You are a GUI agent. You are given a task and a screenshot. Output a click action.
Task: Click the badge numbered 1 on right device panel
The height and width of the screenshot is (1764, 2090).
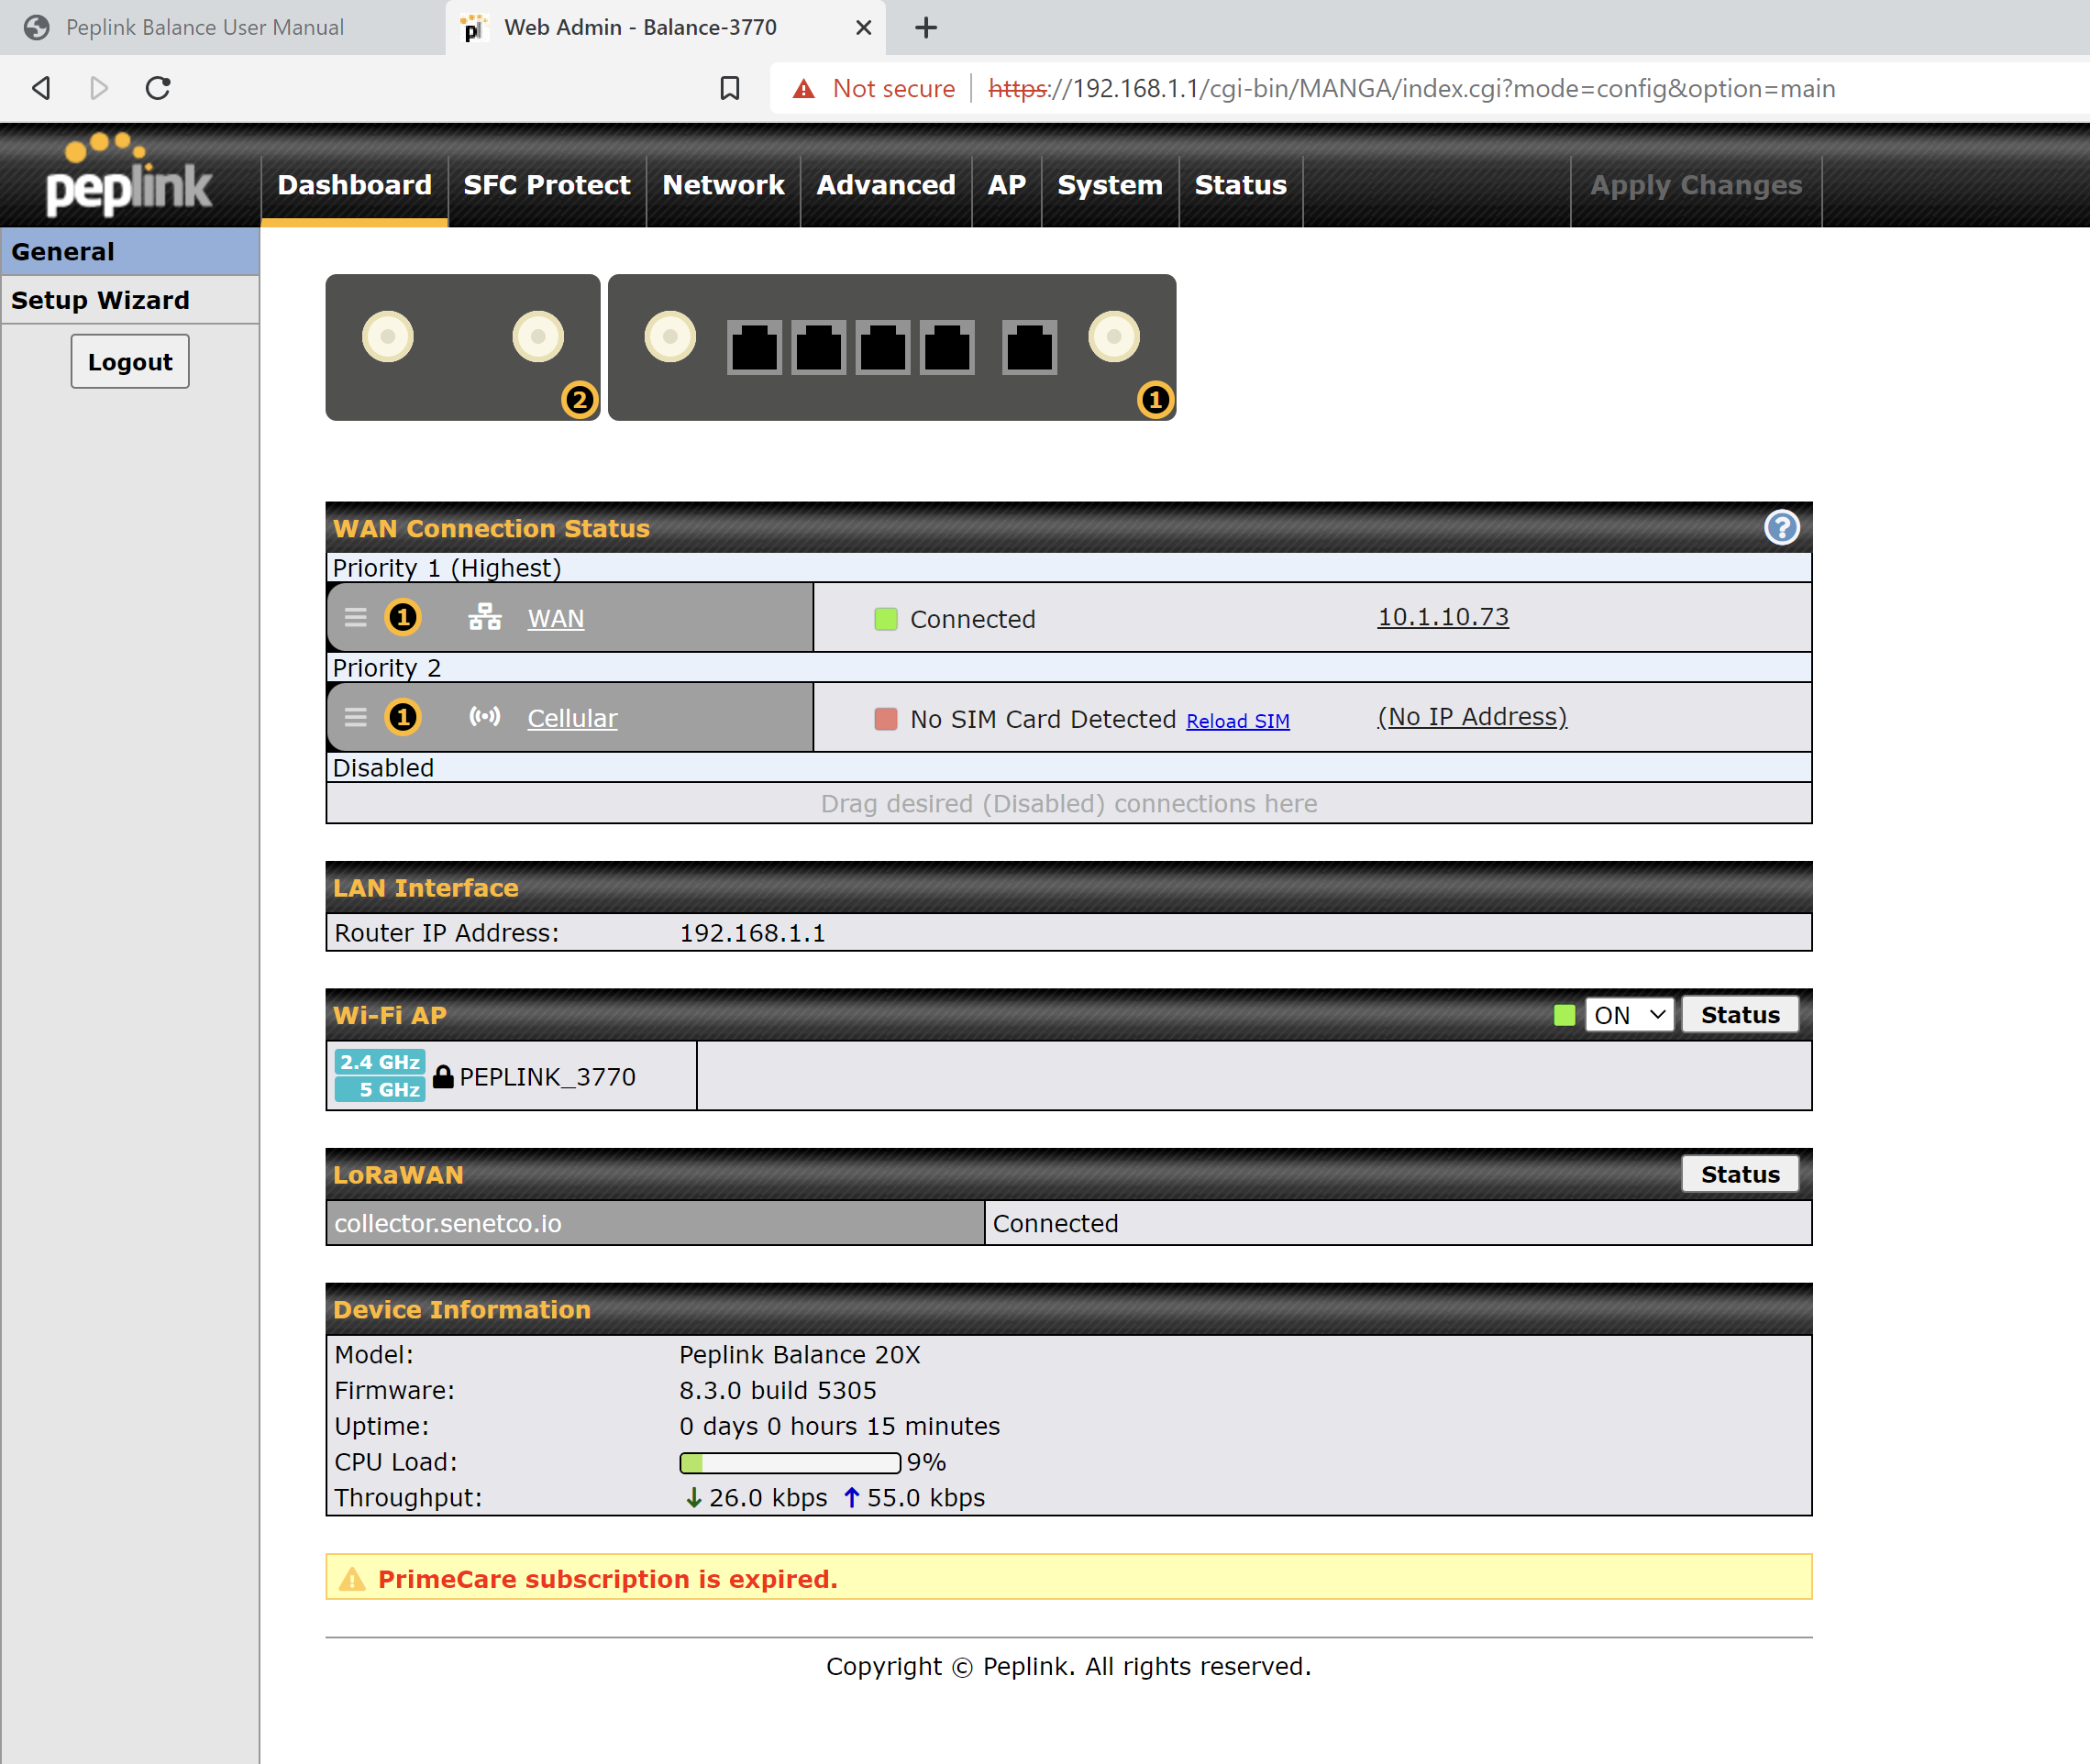[x=1155, y=400]
